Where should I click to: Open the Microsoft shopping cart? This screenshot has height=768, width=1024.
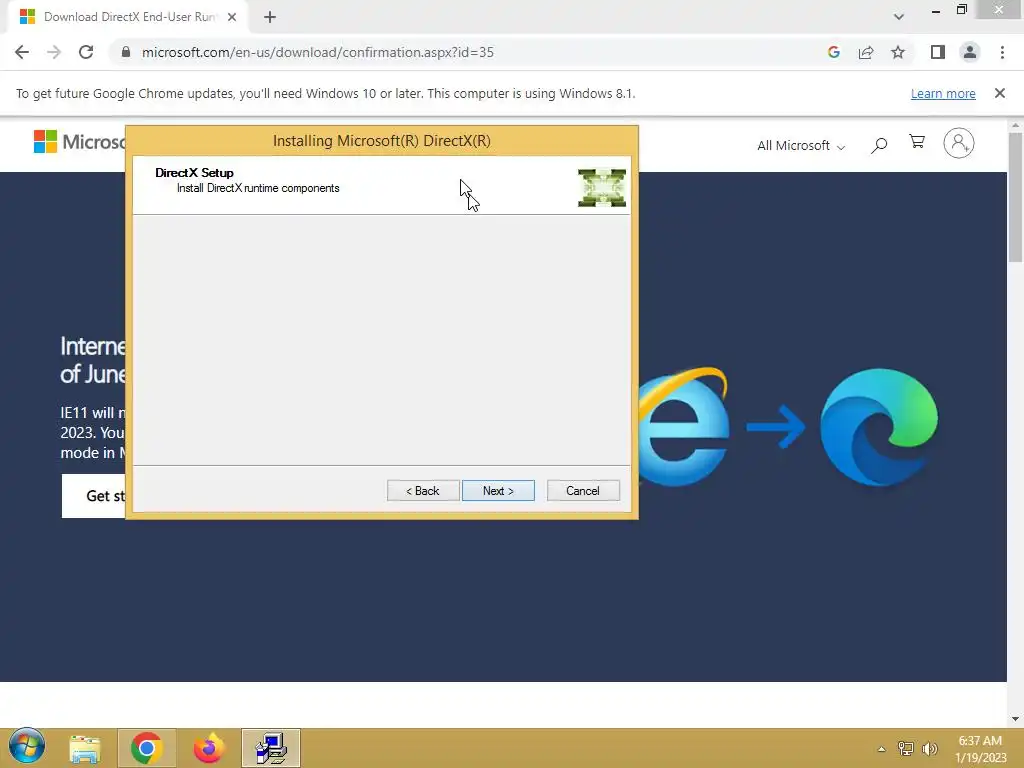point(917,142)
